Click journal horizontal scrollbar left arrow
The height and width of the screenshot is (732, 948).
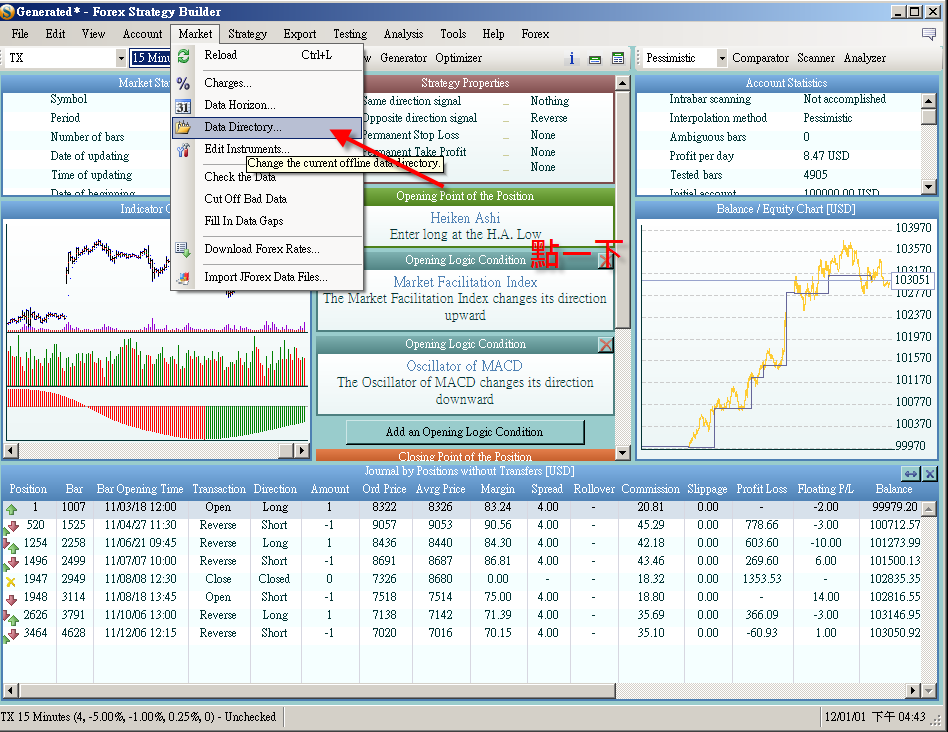click(x=10, y=690)
